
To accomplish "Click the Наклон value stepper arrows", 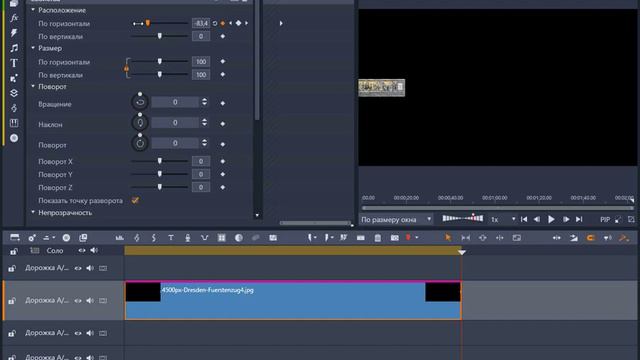I will click(x=204, y=122).
